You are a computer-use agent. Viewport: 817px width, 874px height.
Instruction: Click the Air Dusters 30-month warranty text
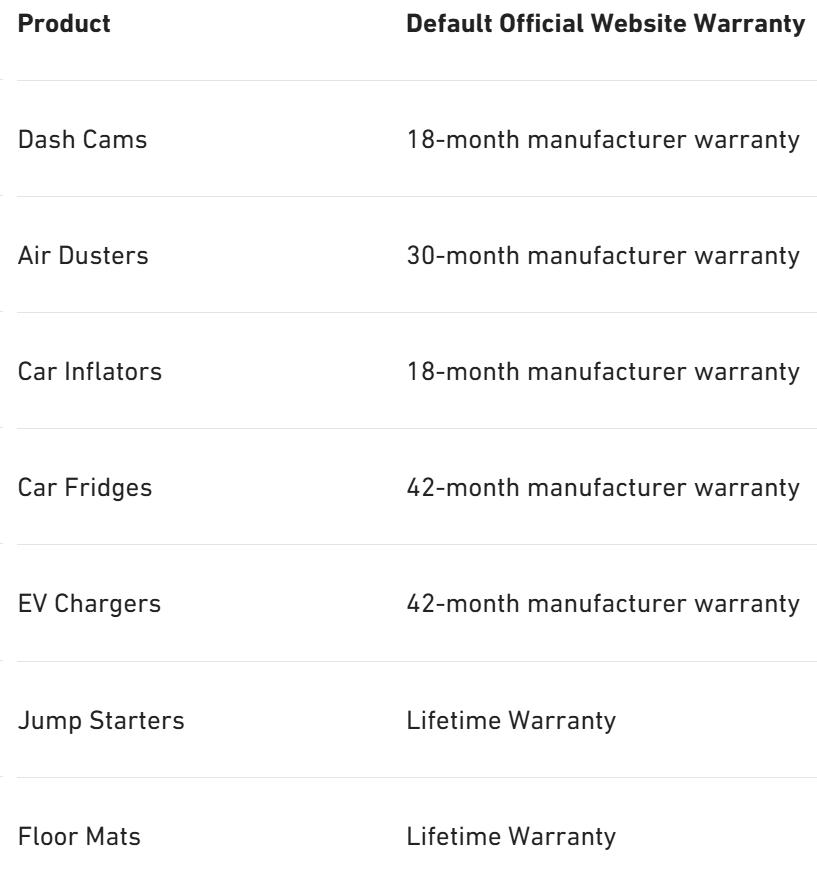click(603, 255)
